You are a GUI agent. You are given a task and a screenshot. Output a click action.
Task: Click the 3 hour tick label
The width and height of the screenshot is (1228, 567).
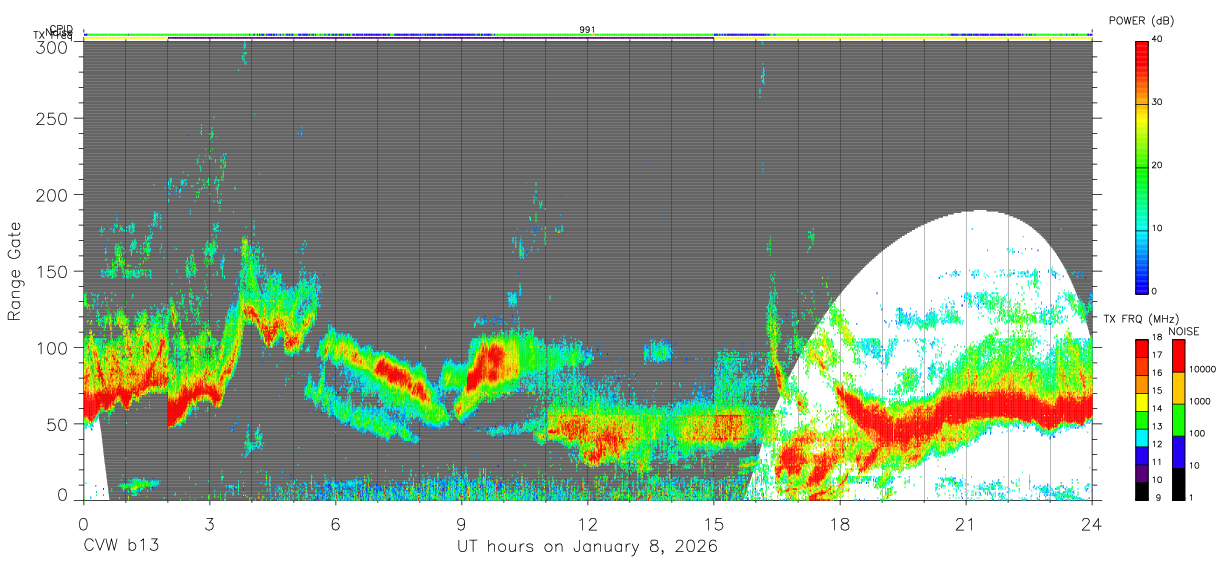pyautogui.click(x=209, y=524)
